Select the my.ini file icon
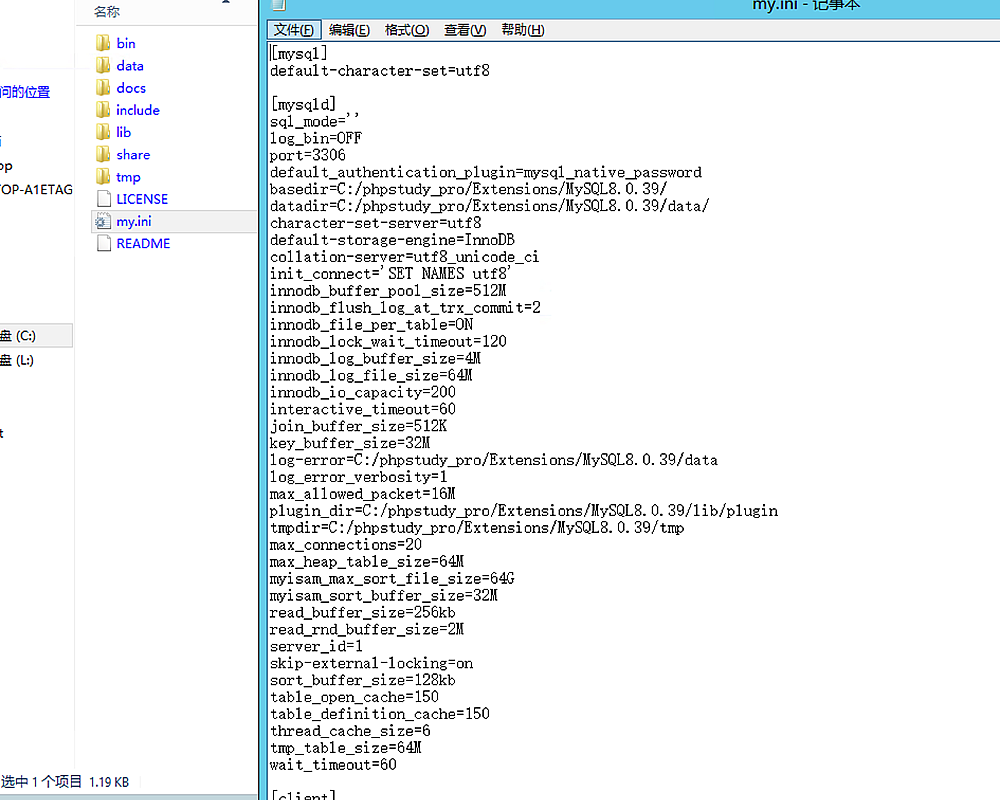 pos(102,221)
